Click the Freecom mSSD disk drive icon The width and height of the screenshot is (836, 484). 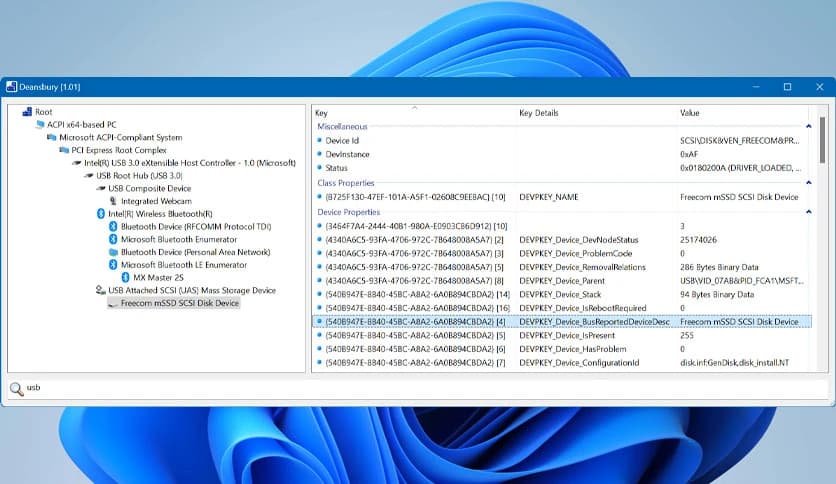click(113, 304)
